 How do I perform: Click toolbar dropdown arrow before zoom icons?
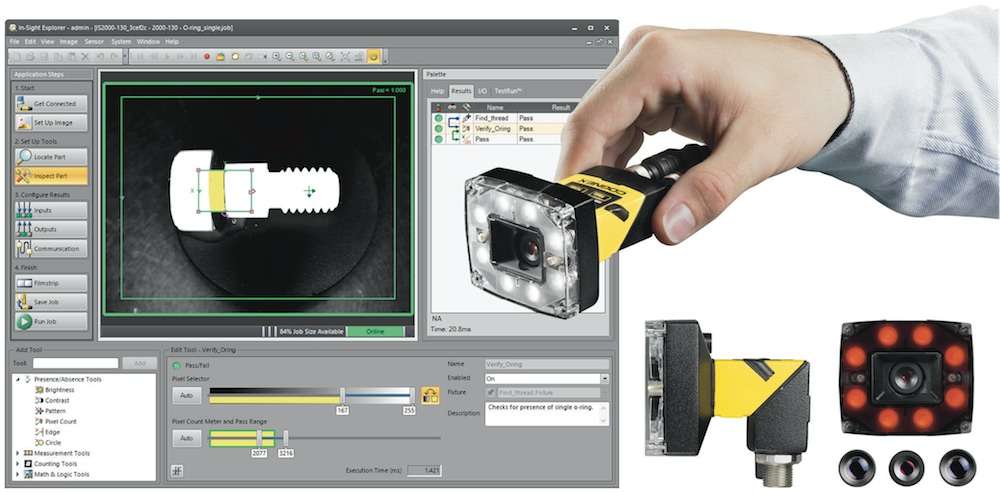click(x=265, y=57)
